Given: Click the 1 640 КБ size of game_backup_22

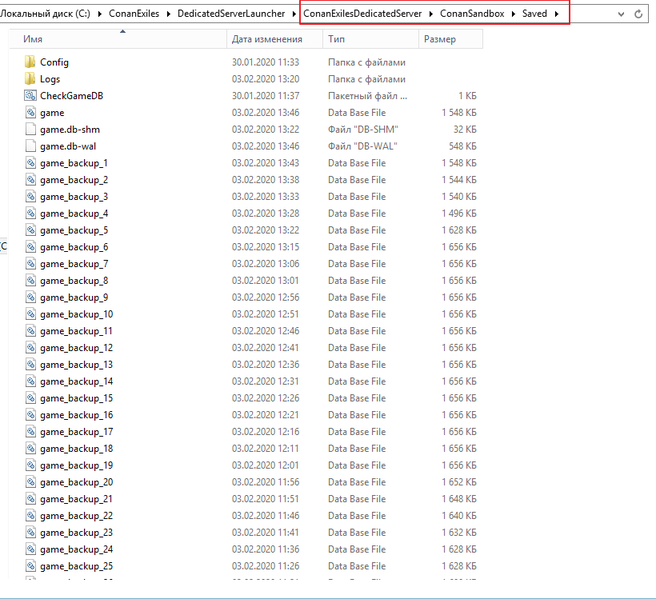Looking at the screenshot, I should [459, 516].
